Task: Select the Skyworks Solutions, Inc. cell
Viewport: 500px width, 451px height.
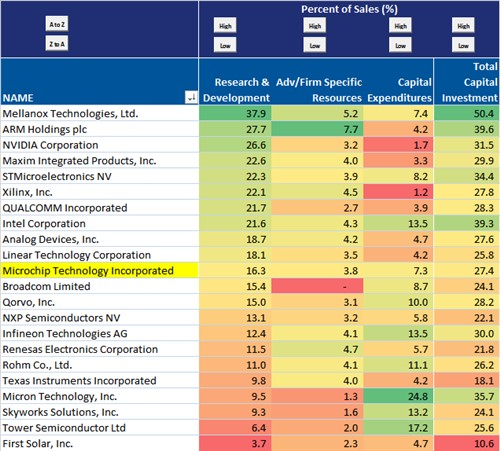Action: 99,412
